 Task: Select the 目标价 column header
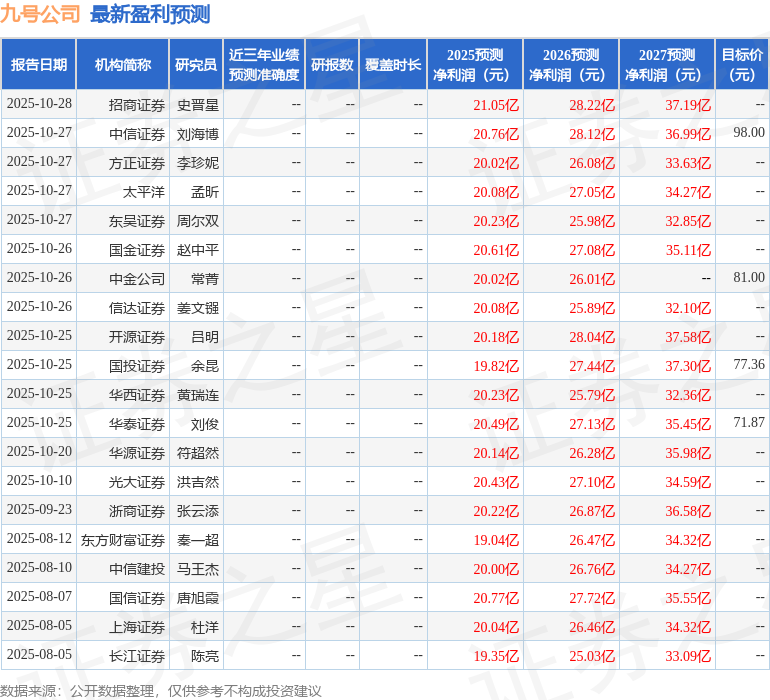[x=742, y=65]
